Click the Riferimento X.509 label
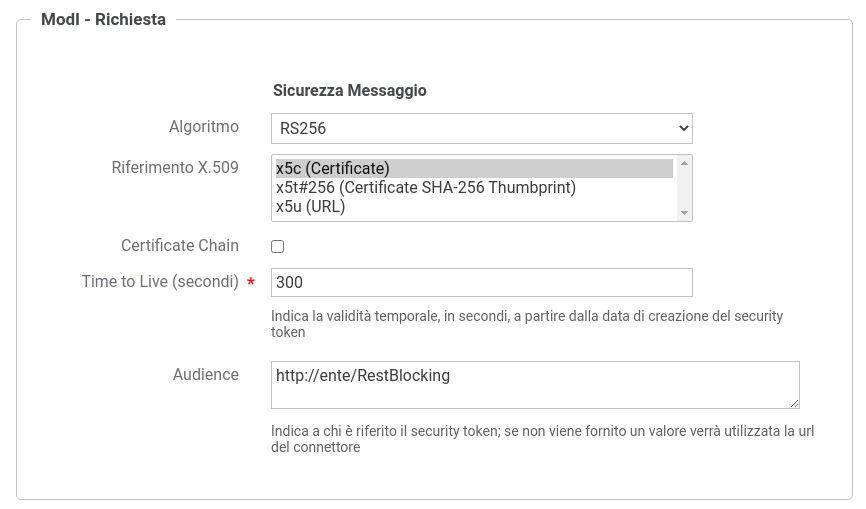The image size is (866, 509). point(175,167)
